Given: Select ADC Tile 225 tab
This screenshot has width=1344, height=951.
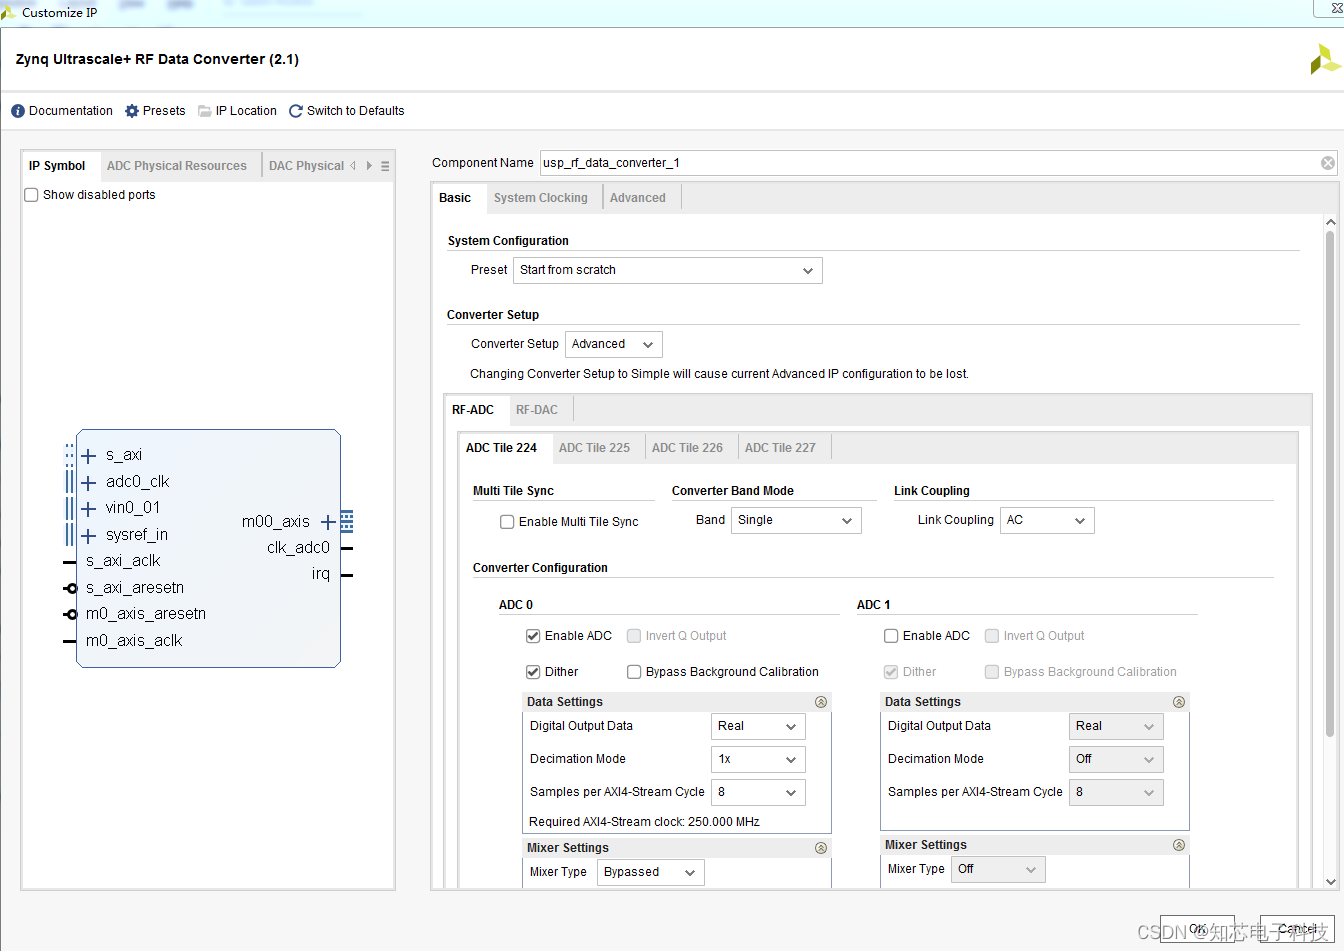Looking at the screenshot, I should (595, 448).
